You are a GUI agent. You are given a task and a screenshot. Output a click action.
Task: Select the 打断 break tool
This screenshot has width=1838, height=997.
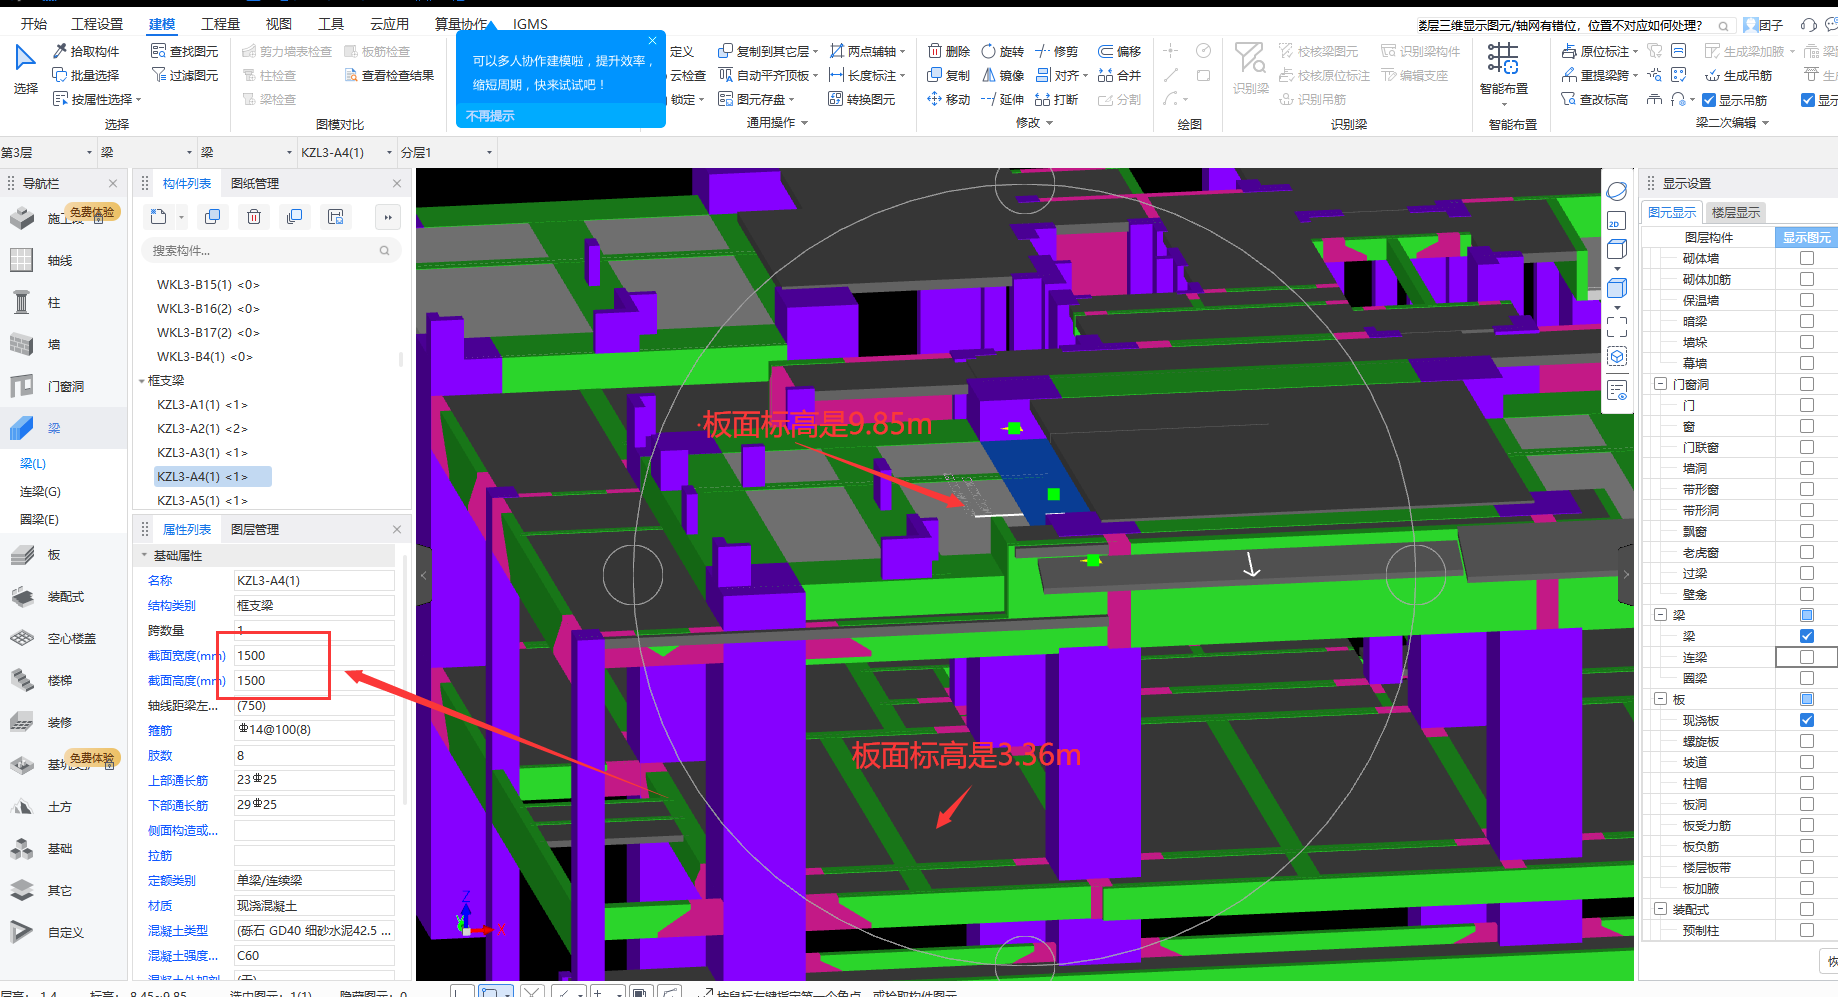click(x=1056, y=99)
